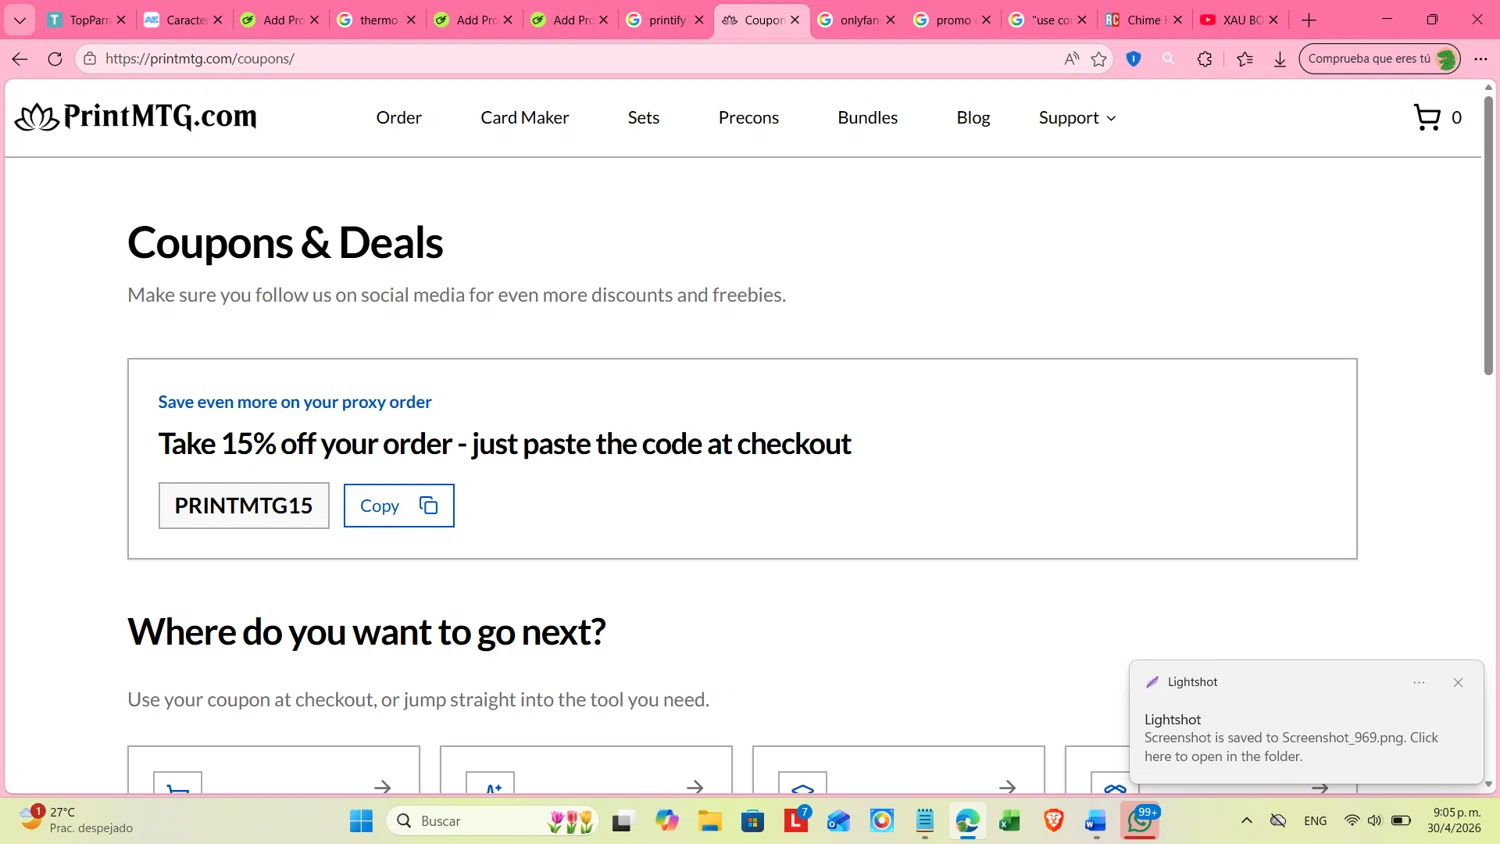Click the address bar URL
Viewport: 1500px width, 844px height.
click(x=200, y=59)
